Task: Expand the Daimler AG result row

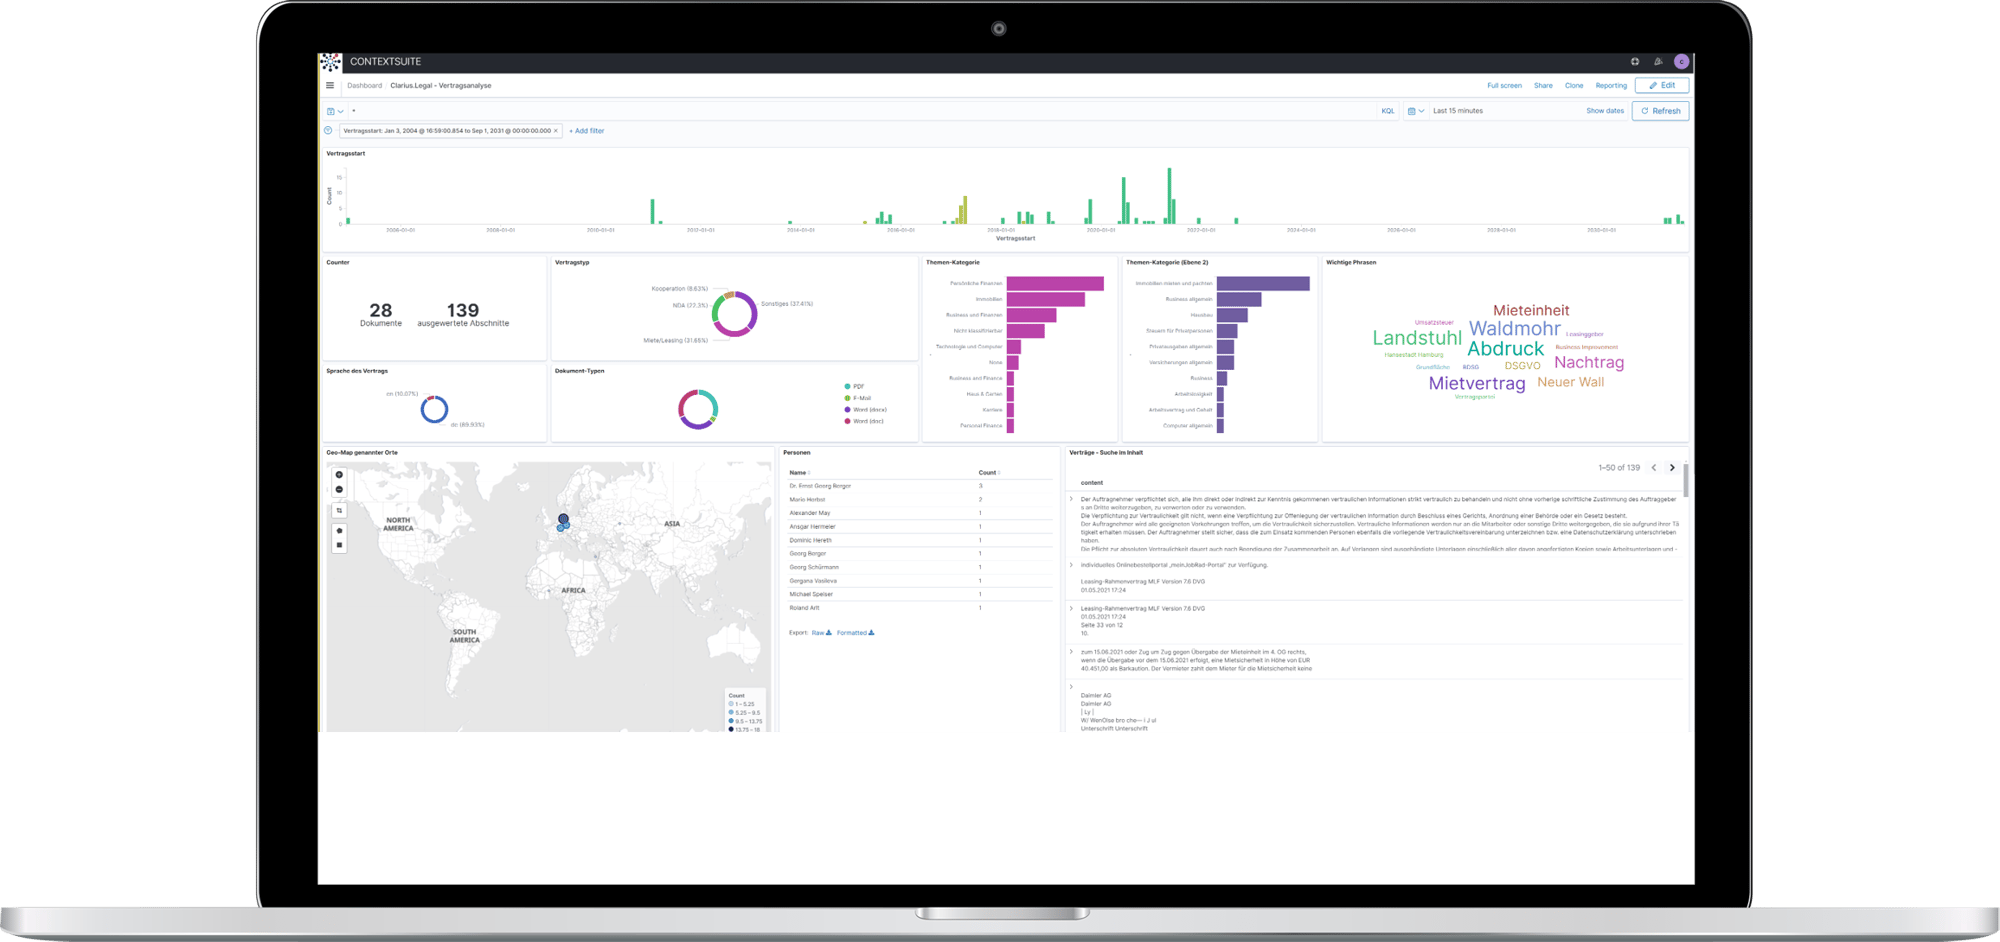Action: pos(1072,687)
